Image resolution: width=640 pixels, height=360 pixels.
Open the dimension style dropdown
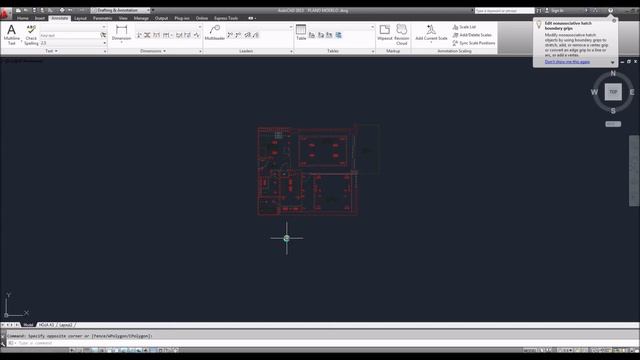point(200,27)
